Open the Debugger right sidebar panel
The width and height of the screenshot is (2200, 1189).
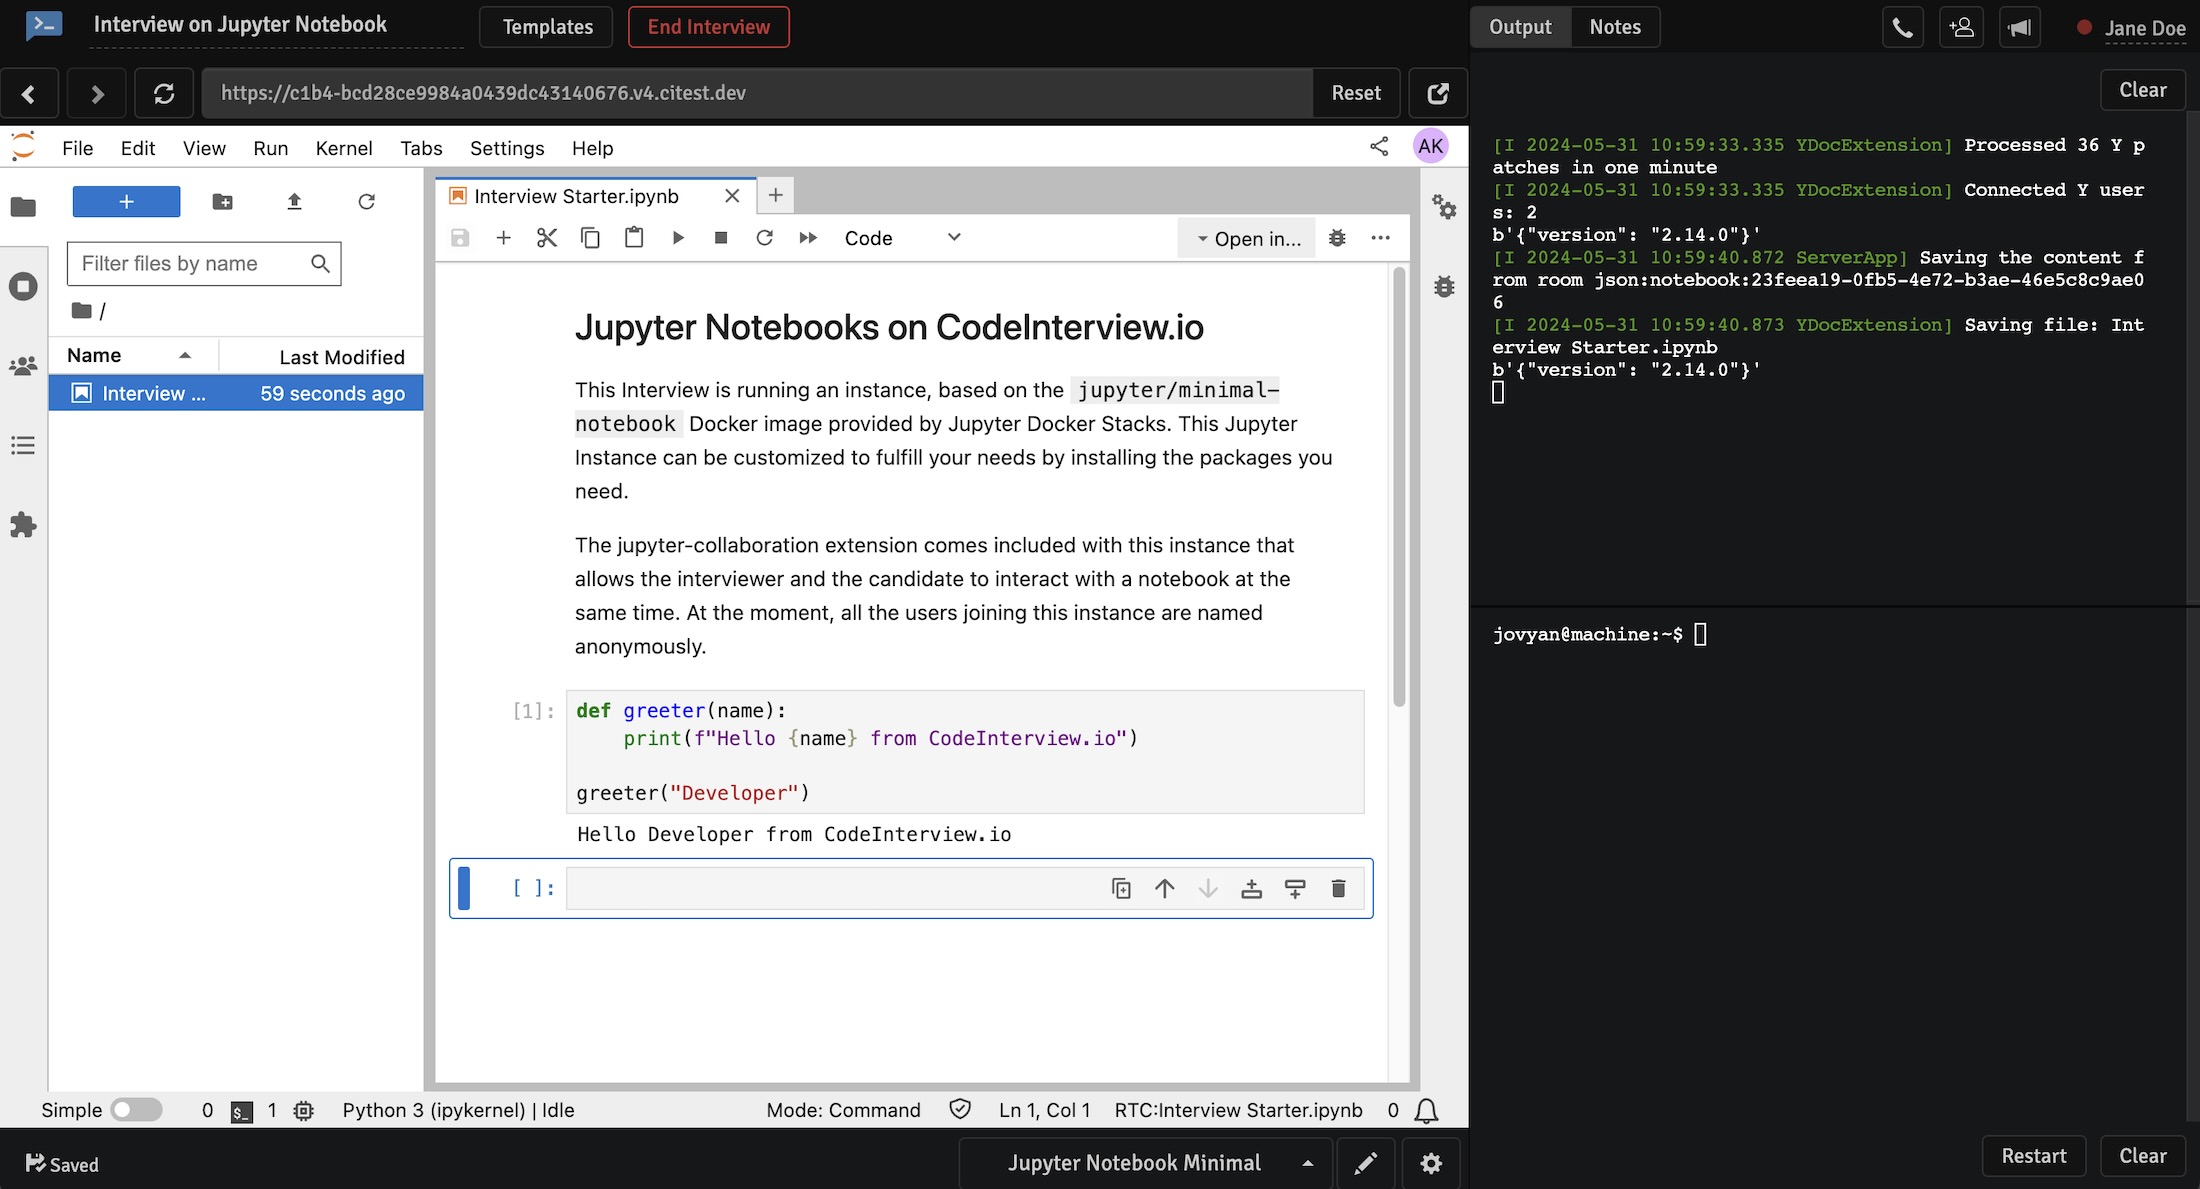[1444, 287]
